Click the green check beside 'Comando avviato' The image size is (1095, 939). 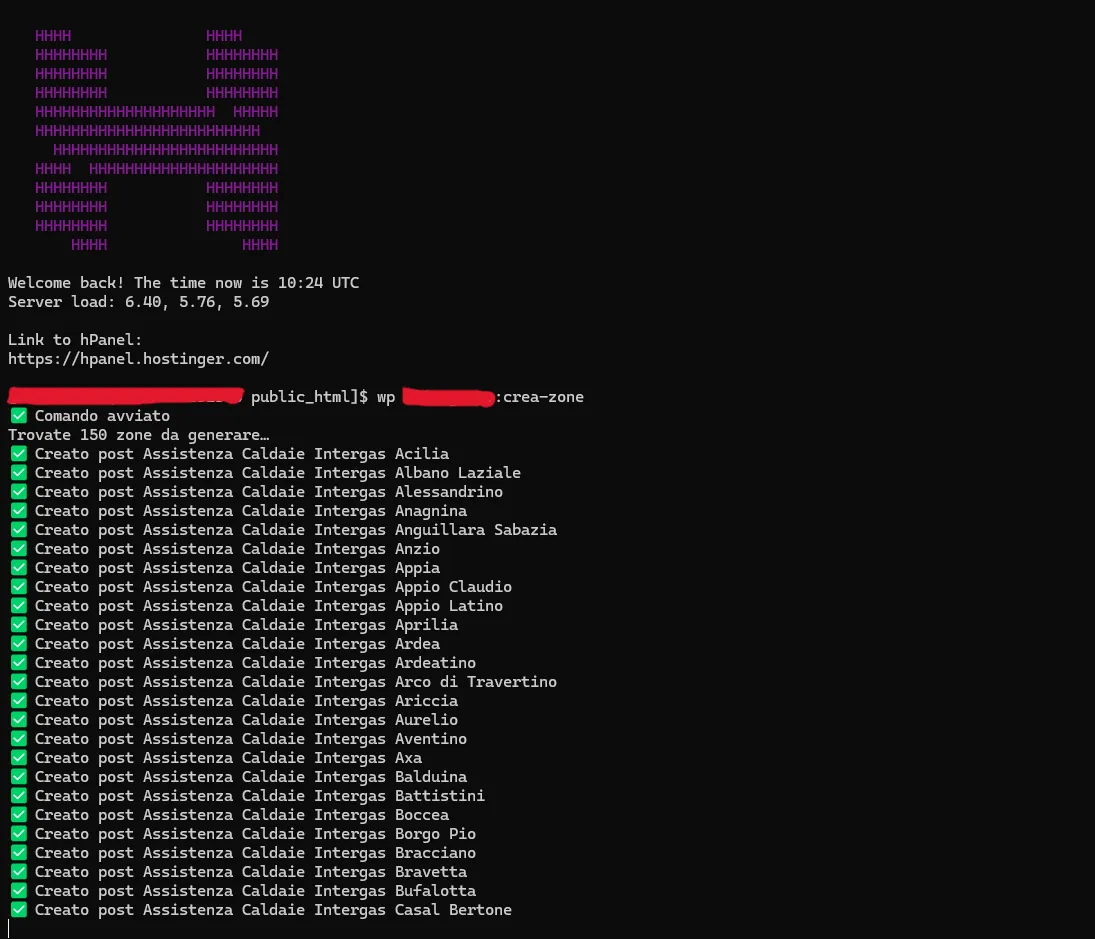tap(19, 415)
